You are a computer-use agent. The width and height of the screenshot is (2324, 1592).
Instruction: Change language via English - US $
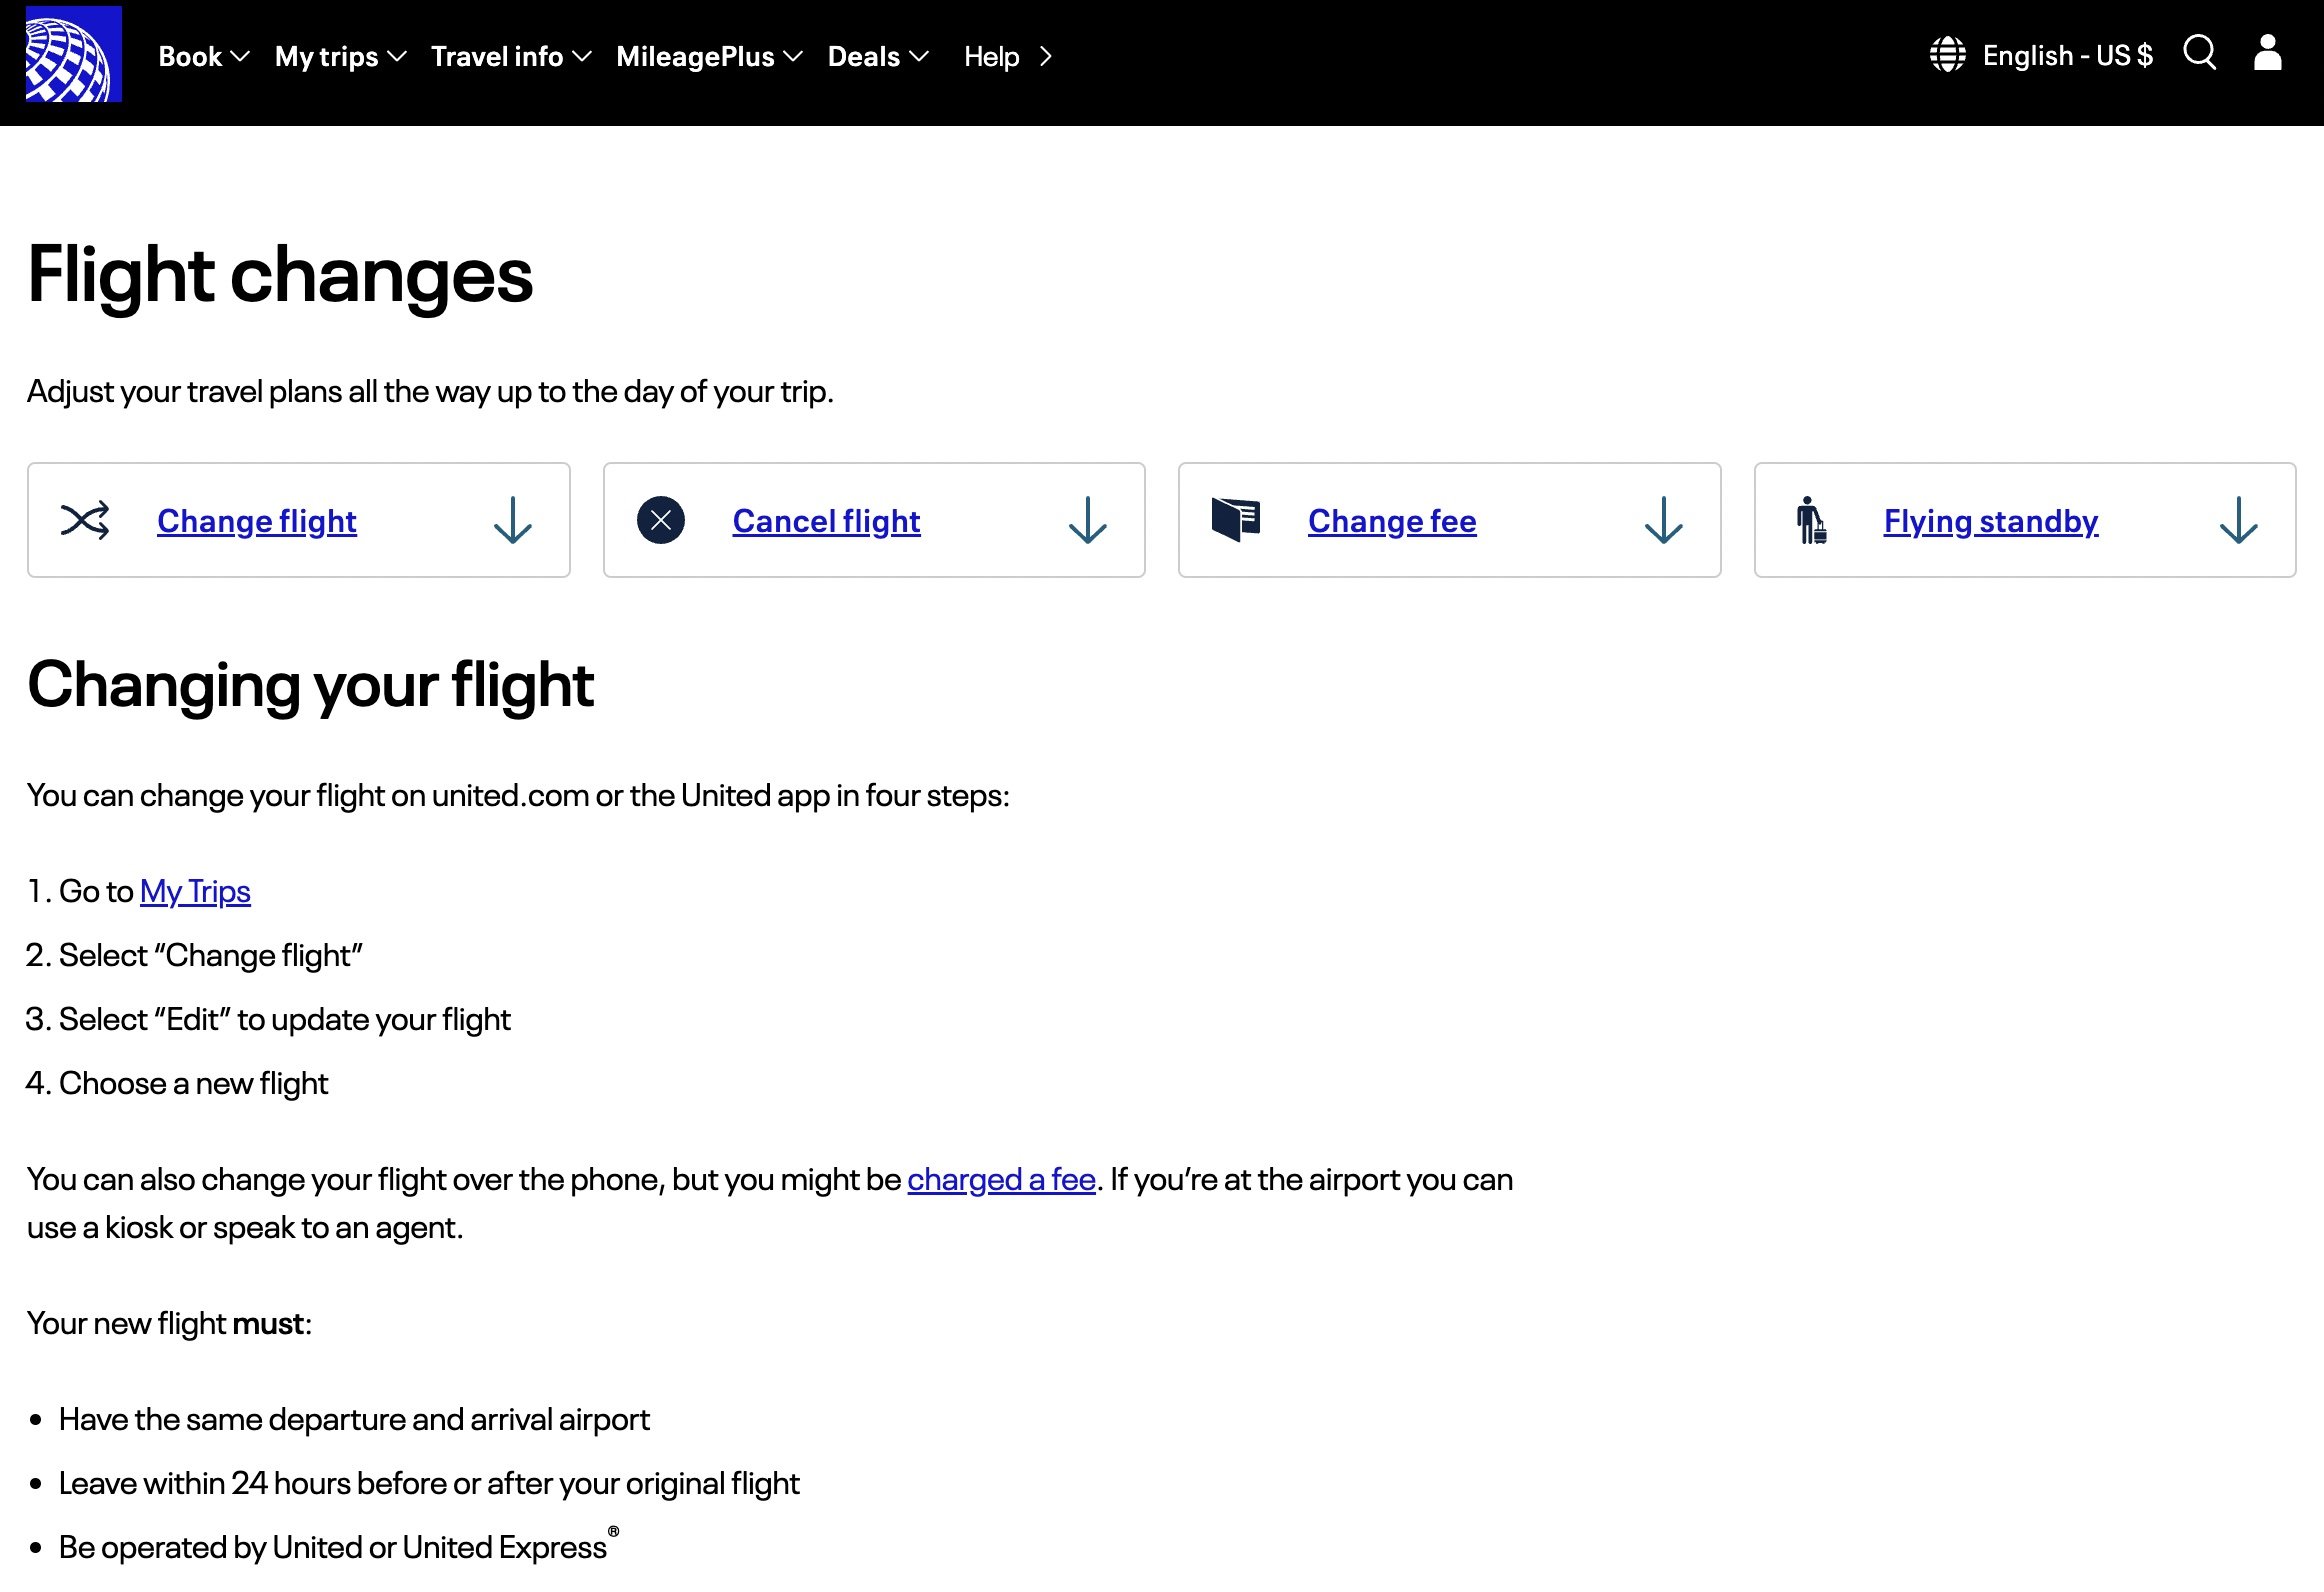2067,55
